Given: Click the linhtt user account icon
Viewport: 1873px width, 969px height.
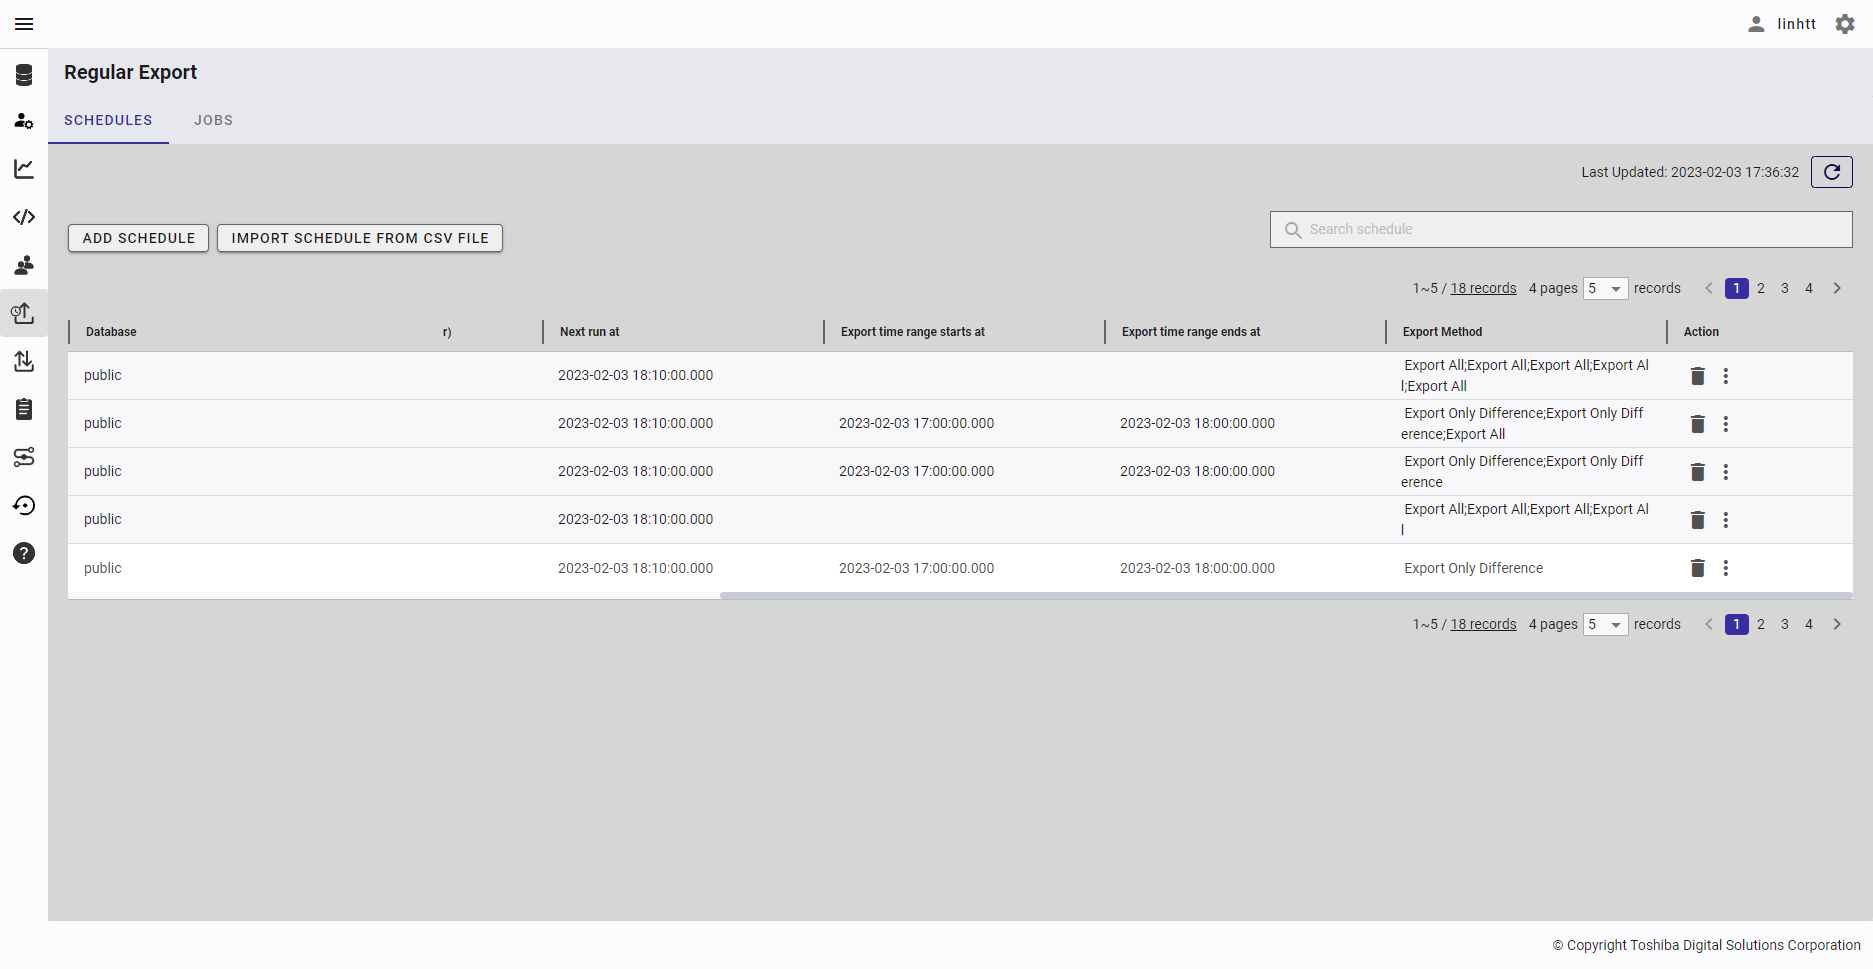Looking at the screenshot, I should click(x=1756, y=24).
